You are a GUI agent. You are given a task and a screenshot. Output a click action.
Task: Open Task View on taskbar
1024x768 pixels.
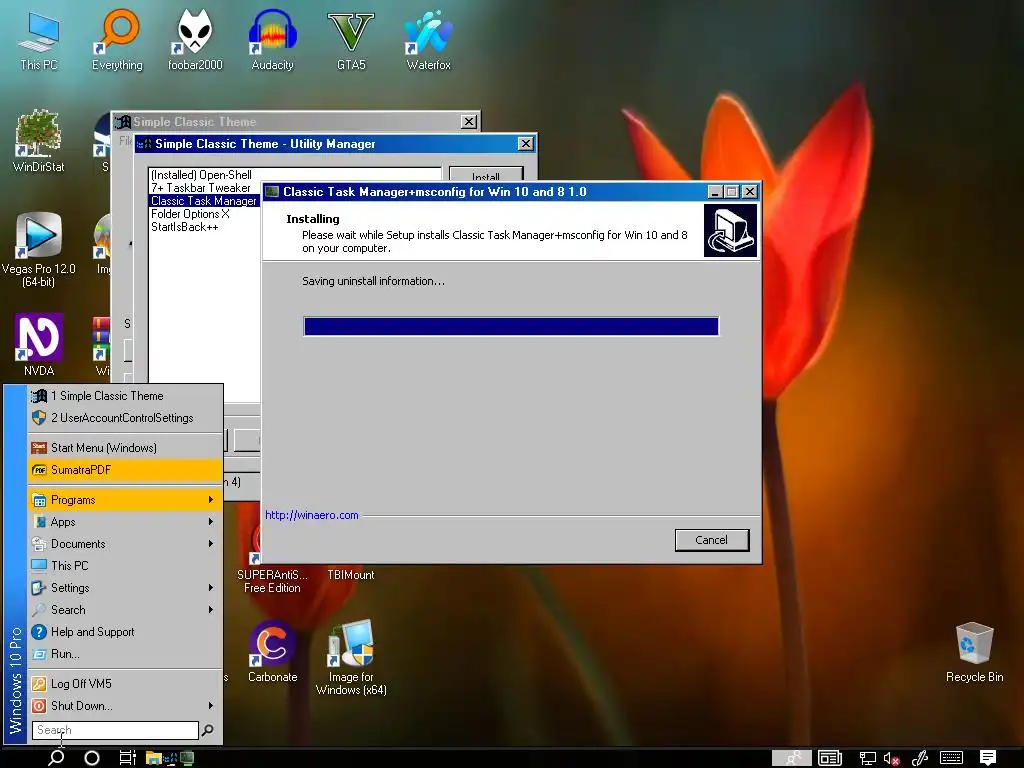pyautogui.click(x=127, y=758)
